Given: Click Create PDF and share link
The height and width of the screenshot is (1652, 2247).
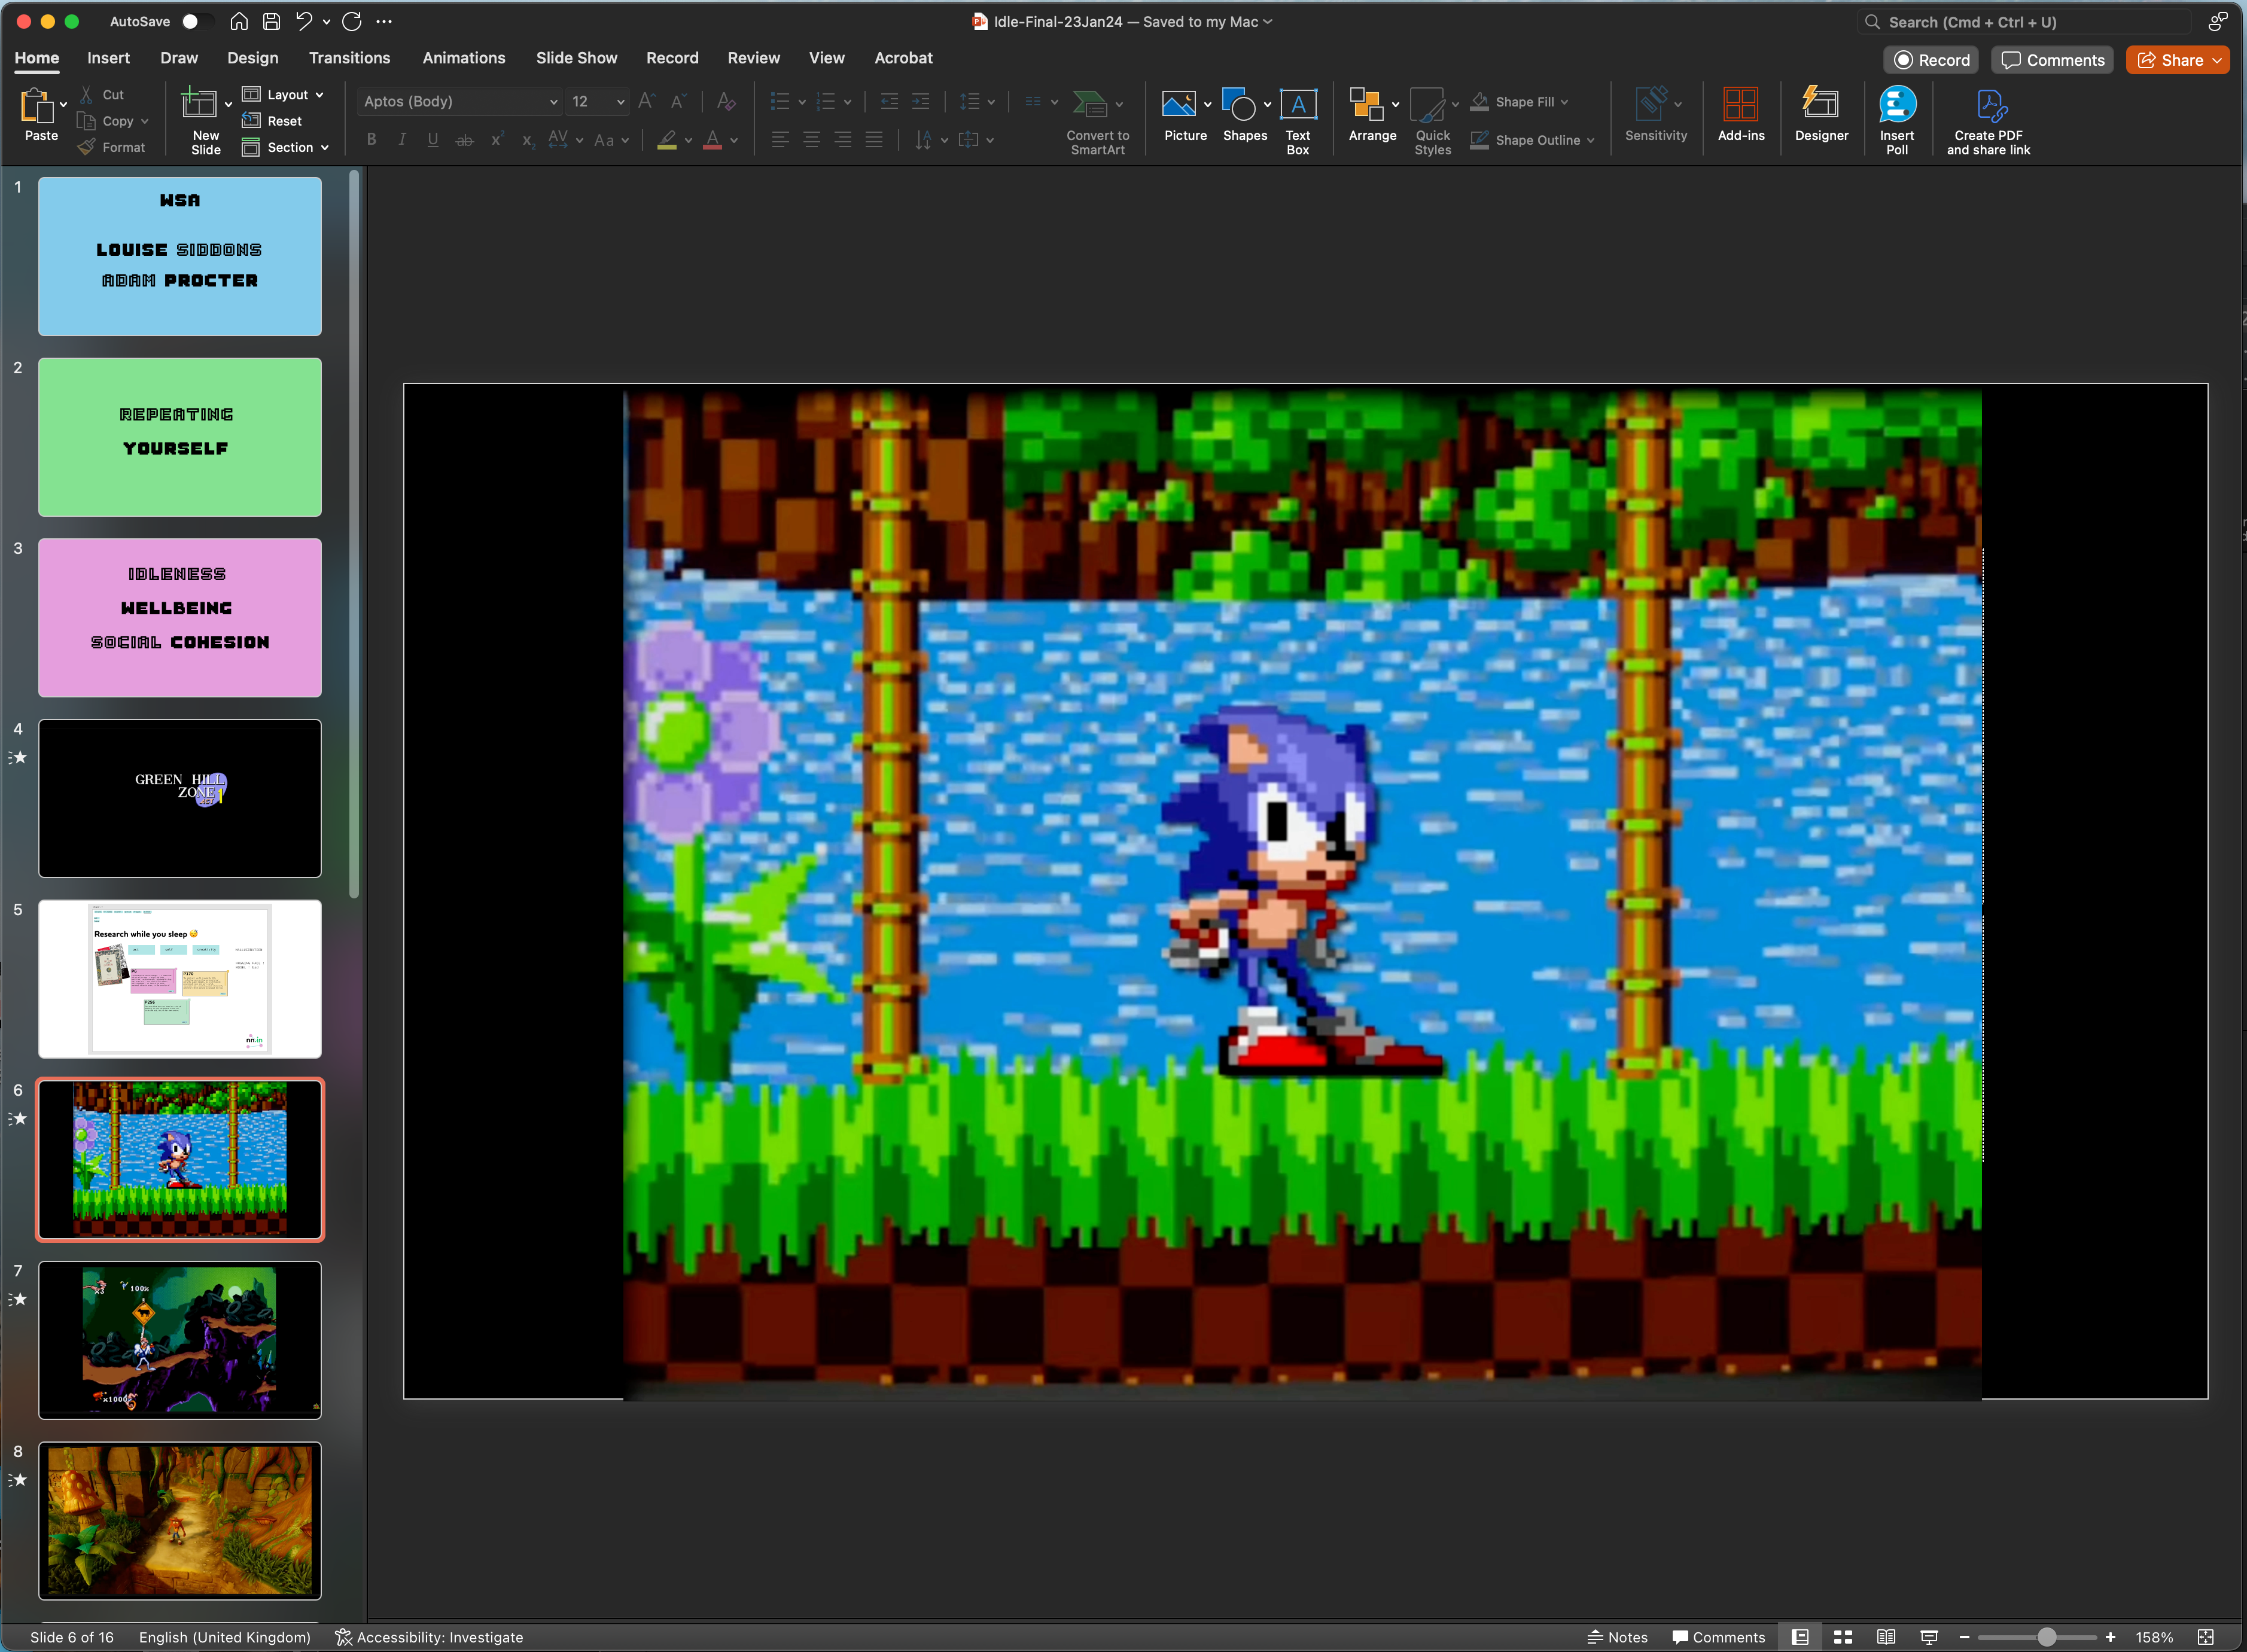Looking at the screenshot, I should (1988, 105).
